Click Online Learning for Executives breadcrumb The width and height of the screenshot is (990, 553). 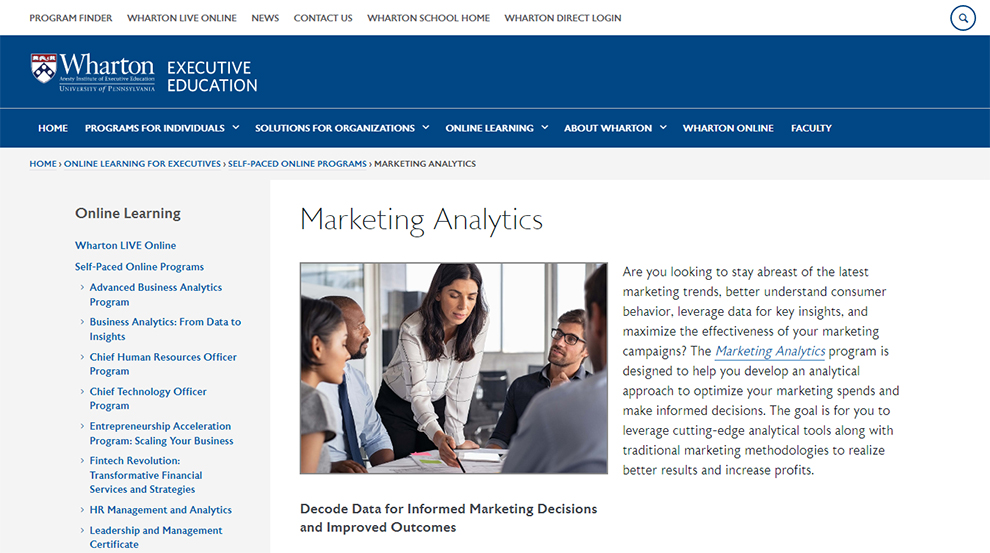click(142, 164)
